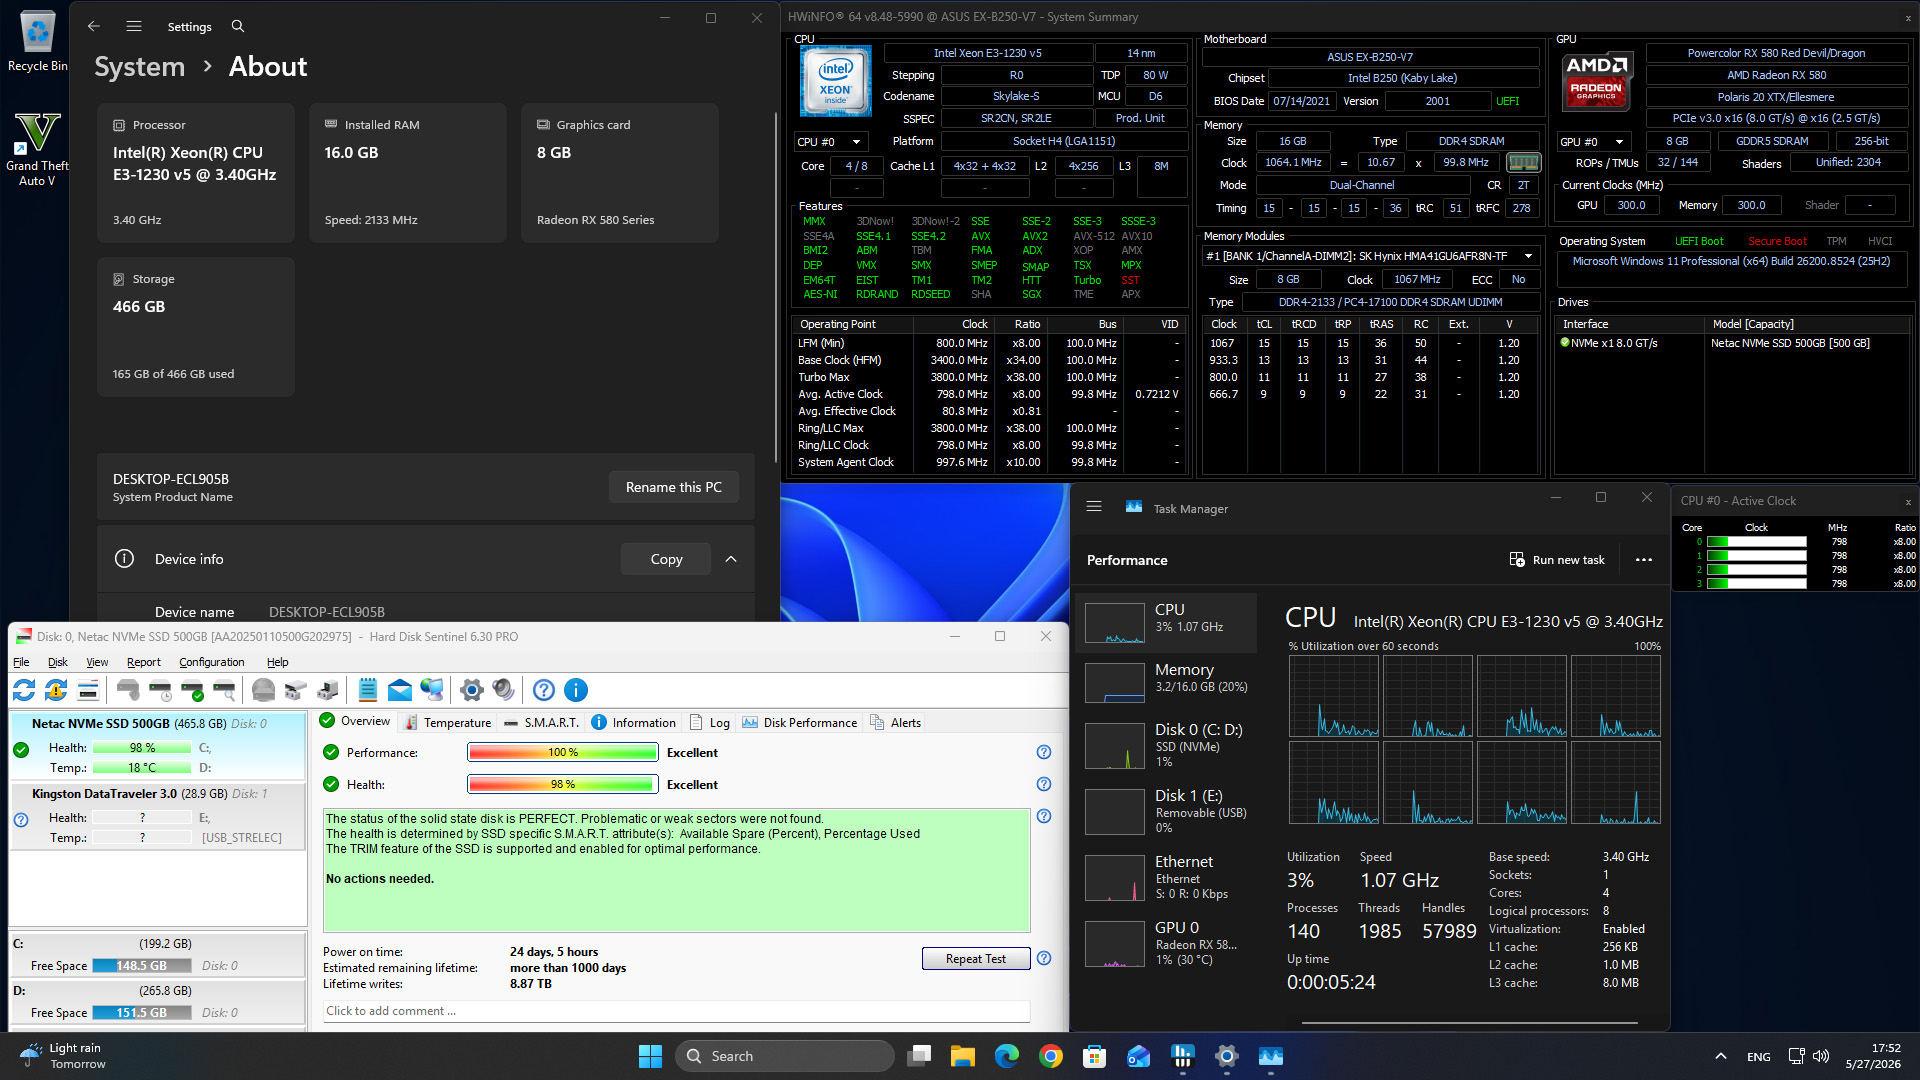Click the speaker sound icon in Sentinel toolbar
Image resolution: width=1920 pixels, height=1080 pixels.
point(504,690)
